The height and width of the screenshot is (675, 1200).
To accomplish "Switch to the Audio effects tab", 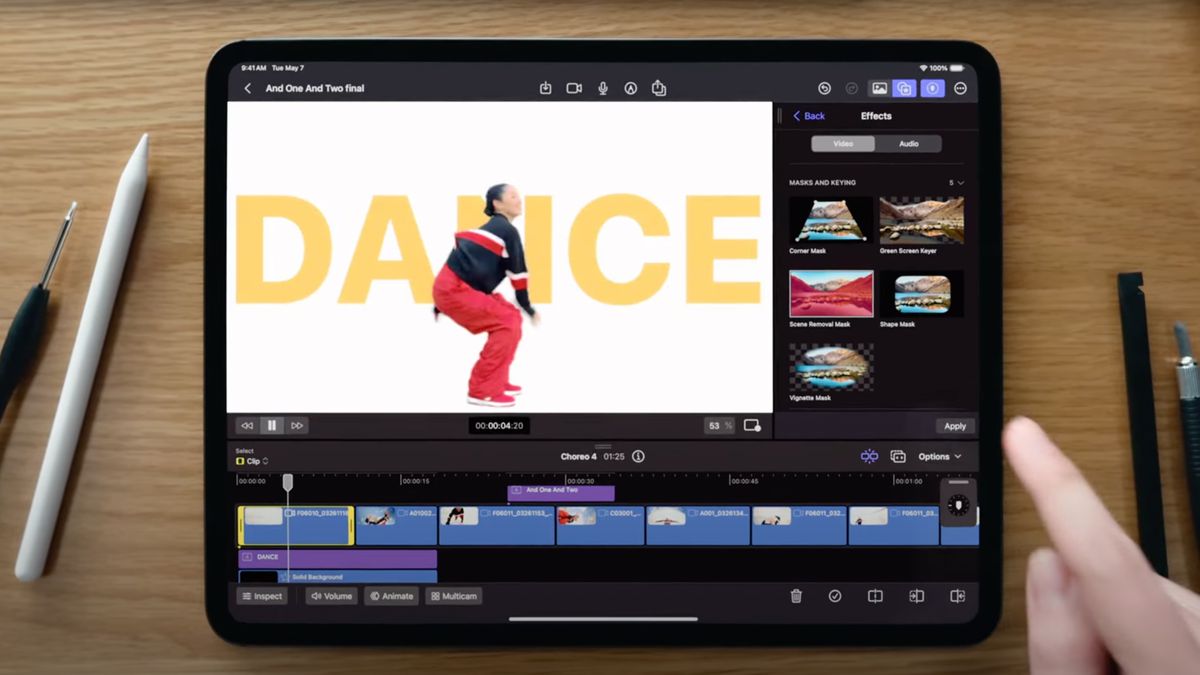I will (x=910, y=143).
